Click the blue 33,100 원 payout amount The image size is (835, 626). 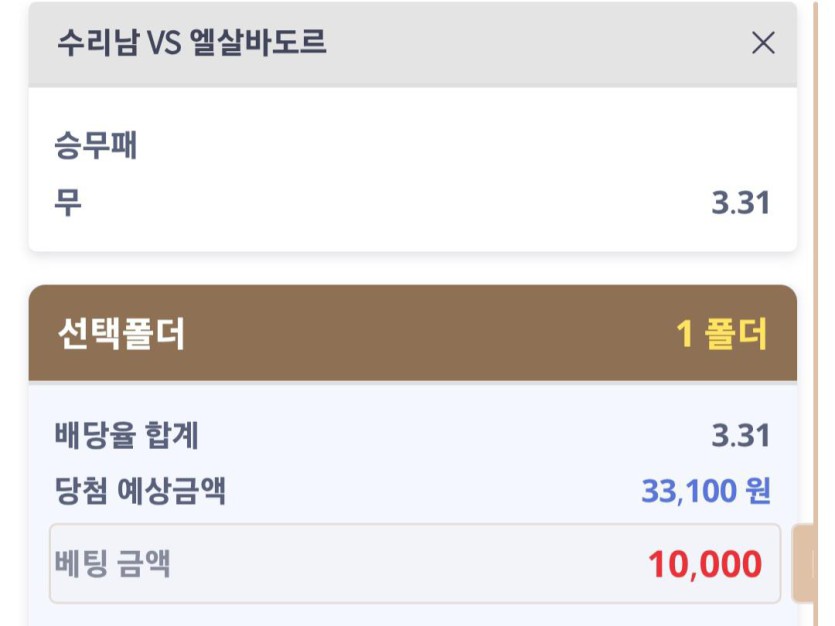(705, 491)
